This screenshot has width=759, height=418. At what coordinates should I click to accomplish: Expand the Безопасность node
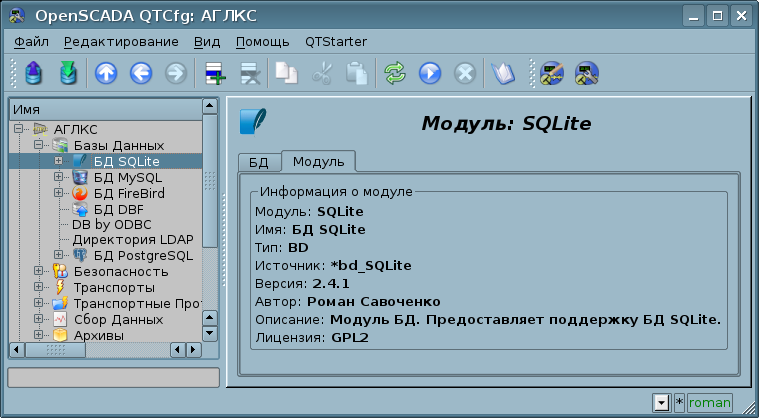(x=38, y=271)
